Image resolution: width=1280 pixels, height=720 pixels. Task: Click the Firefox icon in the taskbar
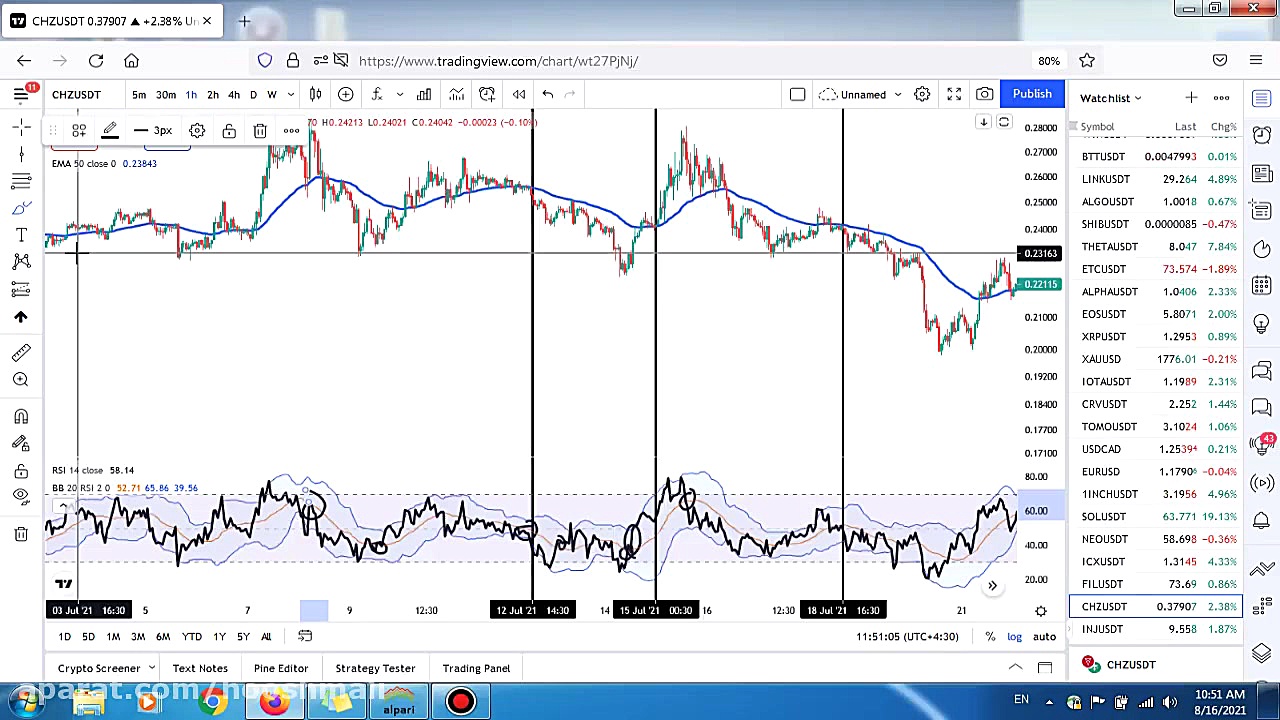tap(274, 702)
